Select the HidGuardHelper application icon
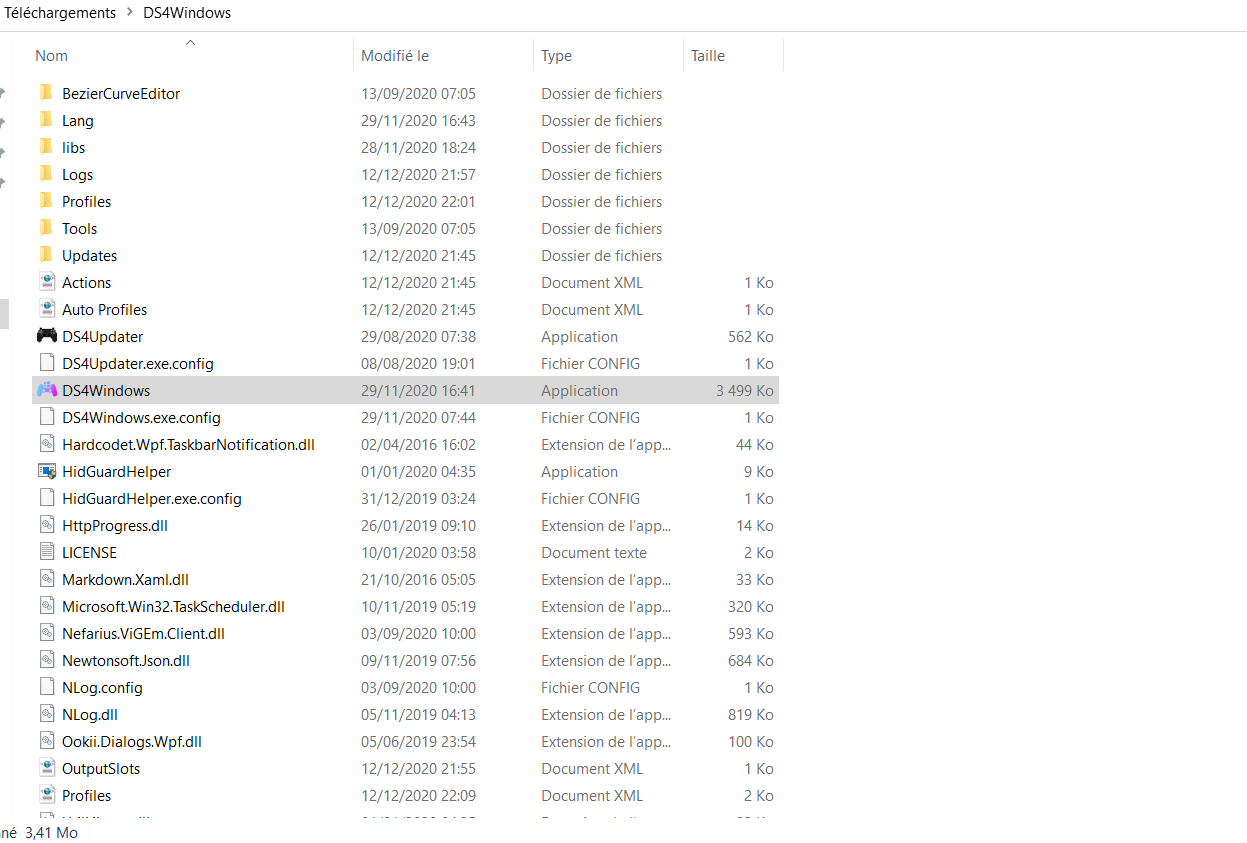 coord(47,471)
